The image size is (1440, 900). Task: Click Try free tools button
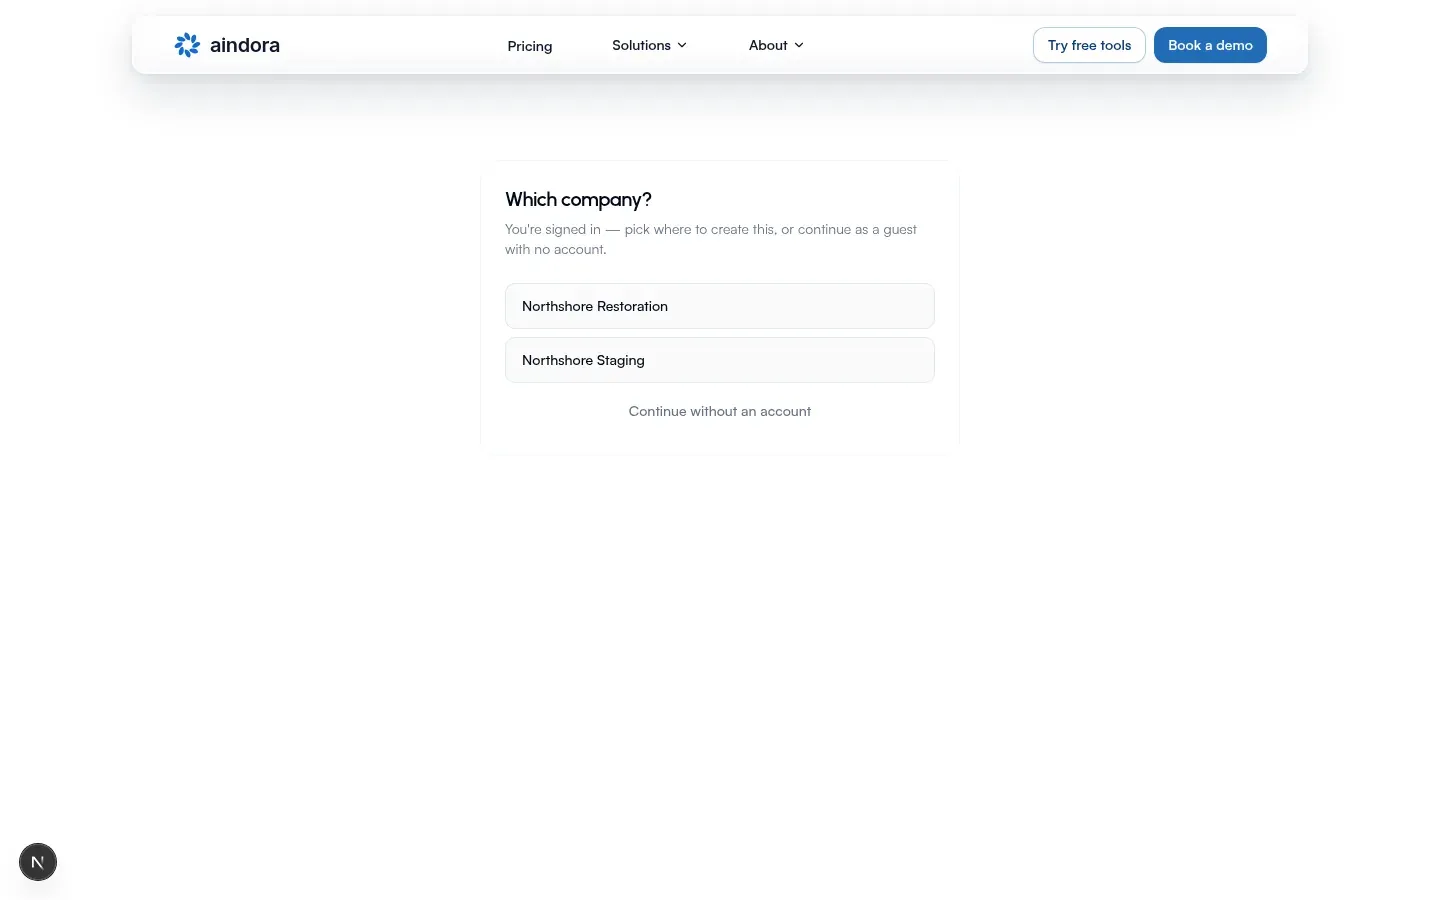(x=1089, y=45)
